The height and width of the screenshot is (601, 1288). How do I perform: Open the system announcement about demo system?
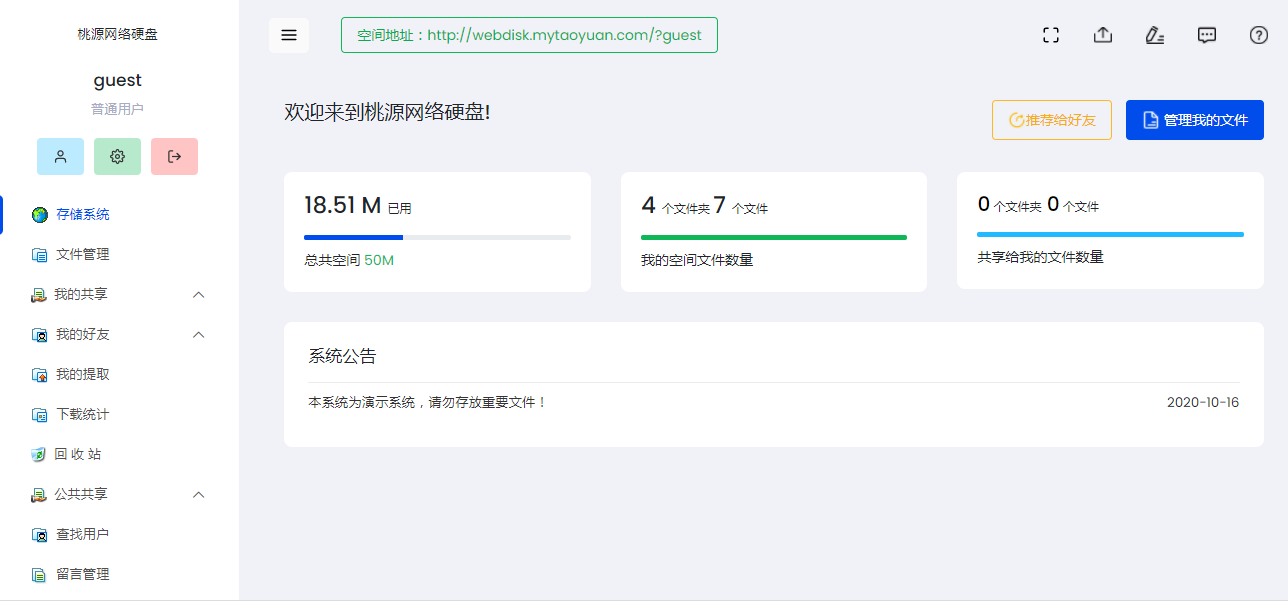(x=428, y=402)
